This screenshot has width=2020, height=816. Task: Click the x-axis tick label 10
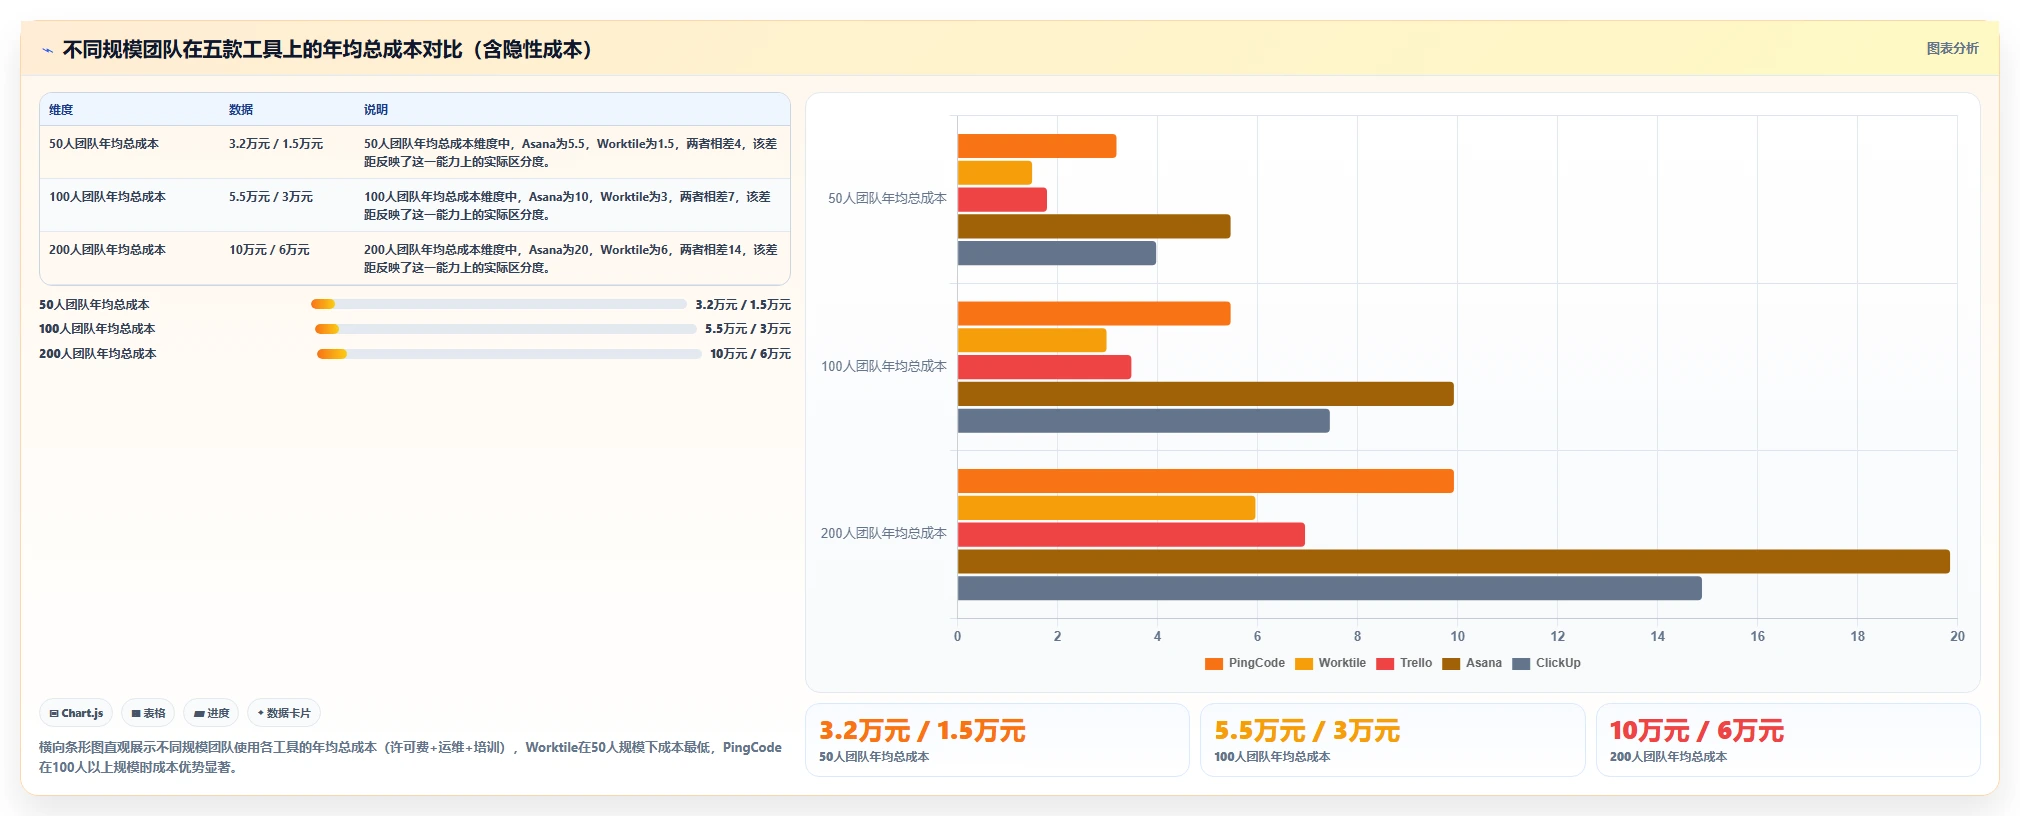[x=1457, y=637]
